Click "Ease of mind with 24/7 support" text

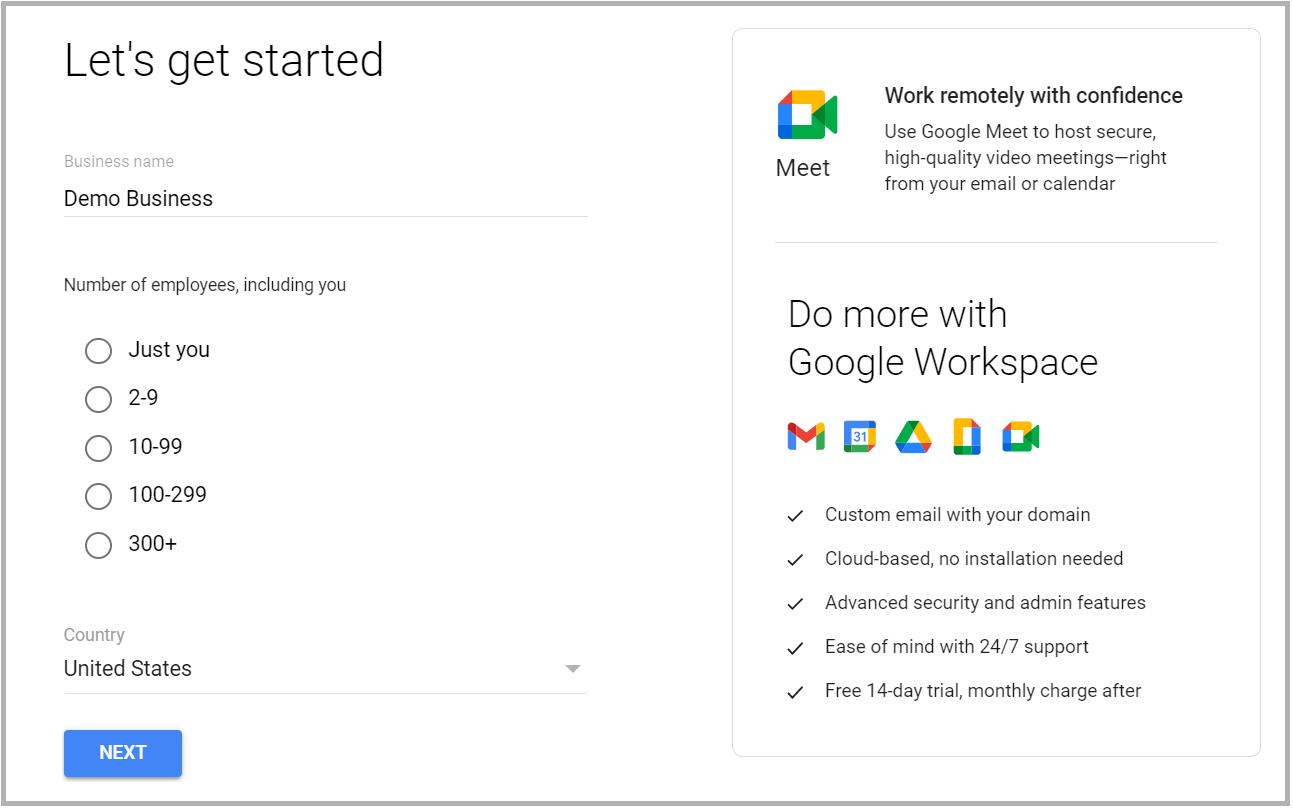click(956, 647)
